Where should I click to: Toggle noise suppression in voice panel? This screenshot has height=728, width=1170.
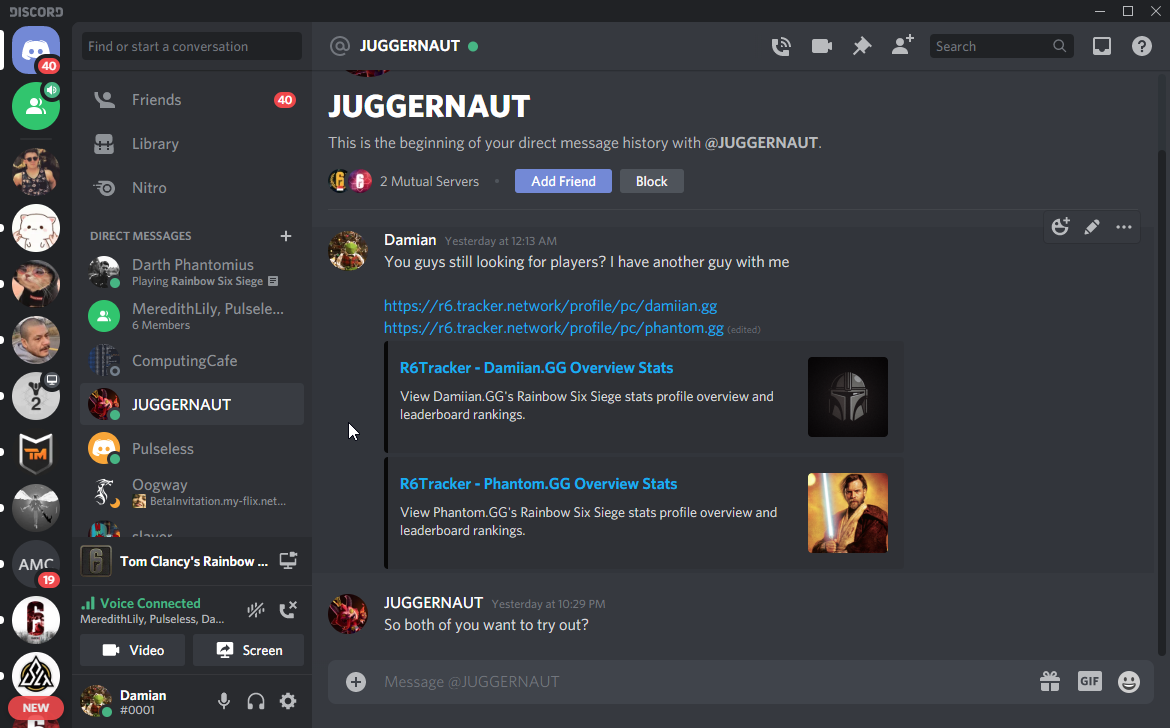[256, 610]
